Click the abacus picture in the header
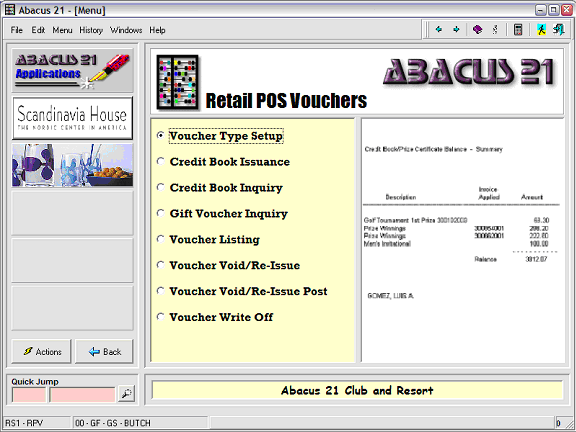Screen dimensions: 576x432 coord(177,82)
